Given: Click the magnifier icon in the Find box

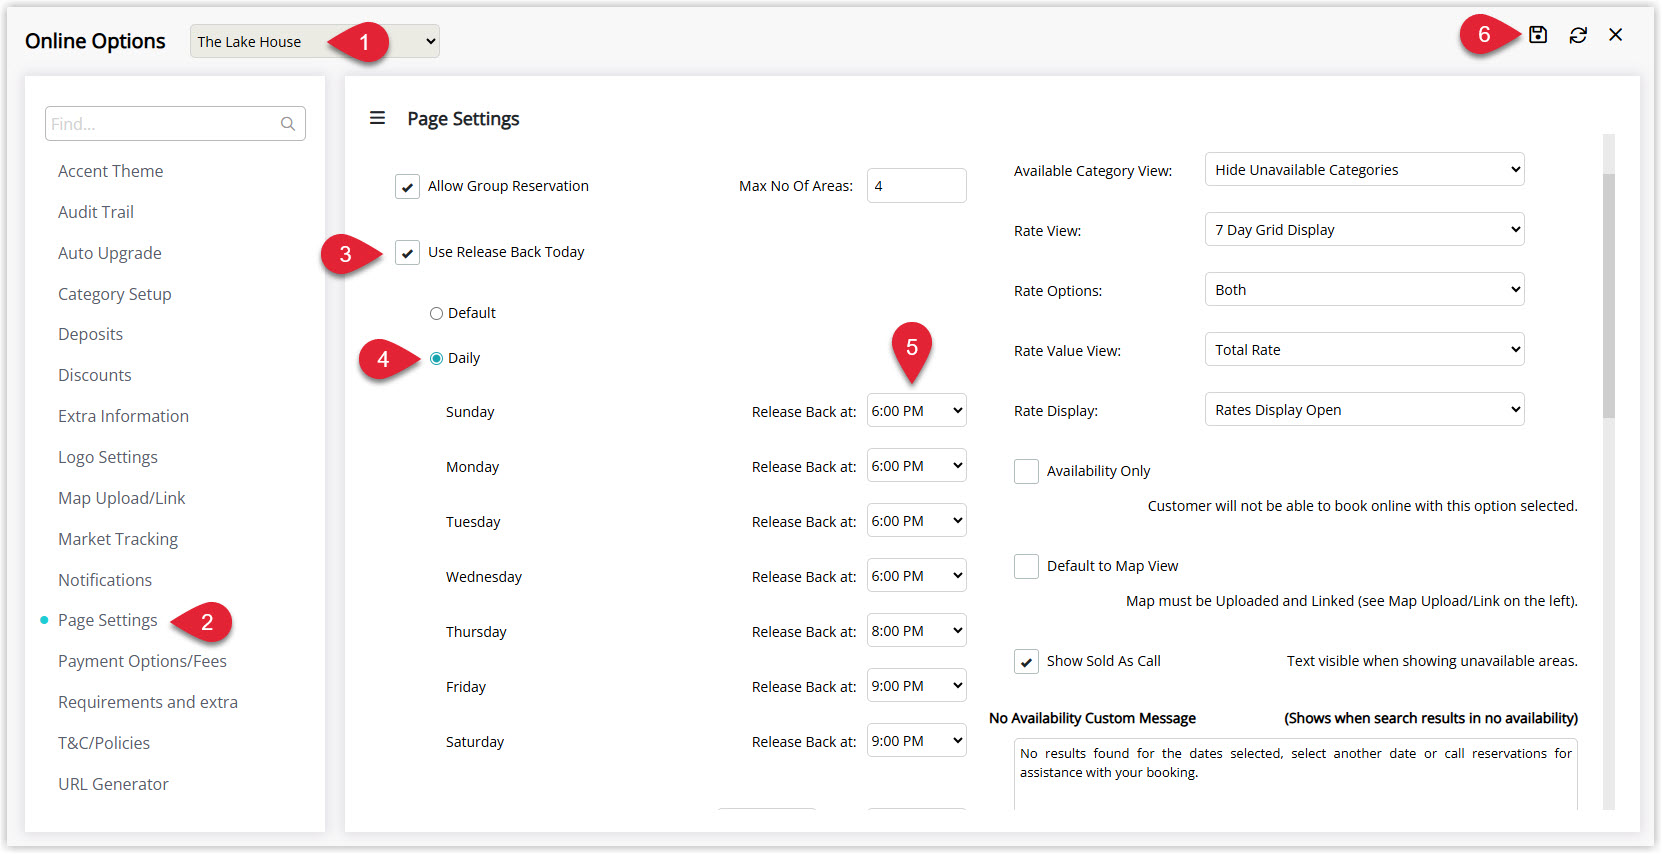Looking at the screenshot, I should 288,124.
